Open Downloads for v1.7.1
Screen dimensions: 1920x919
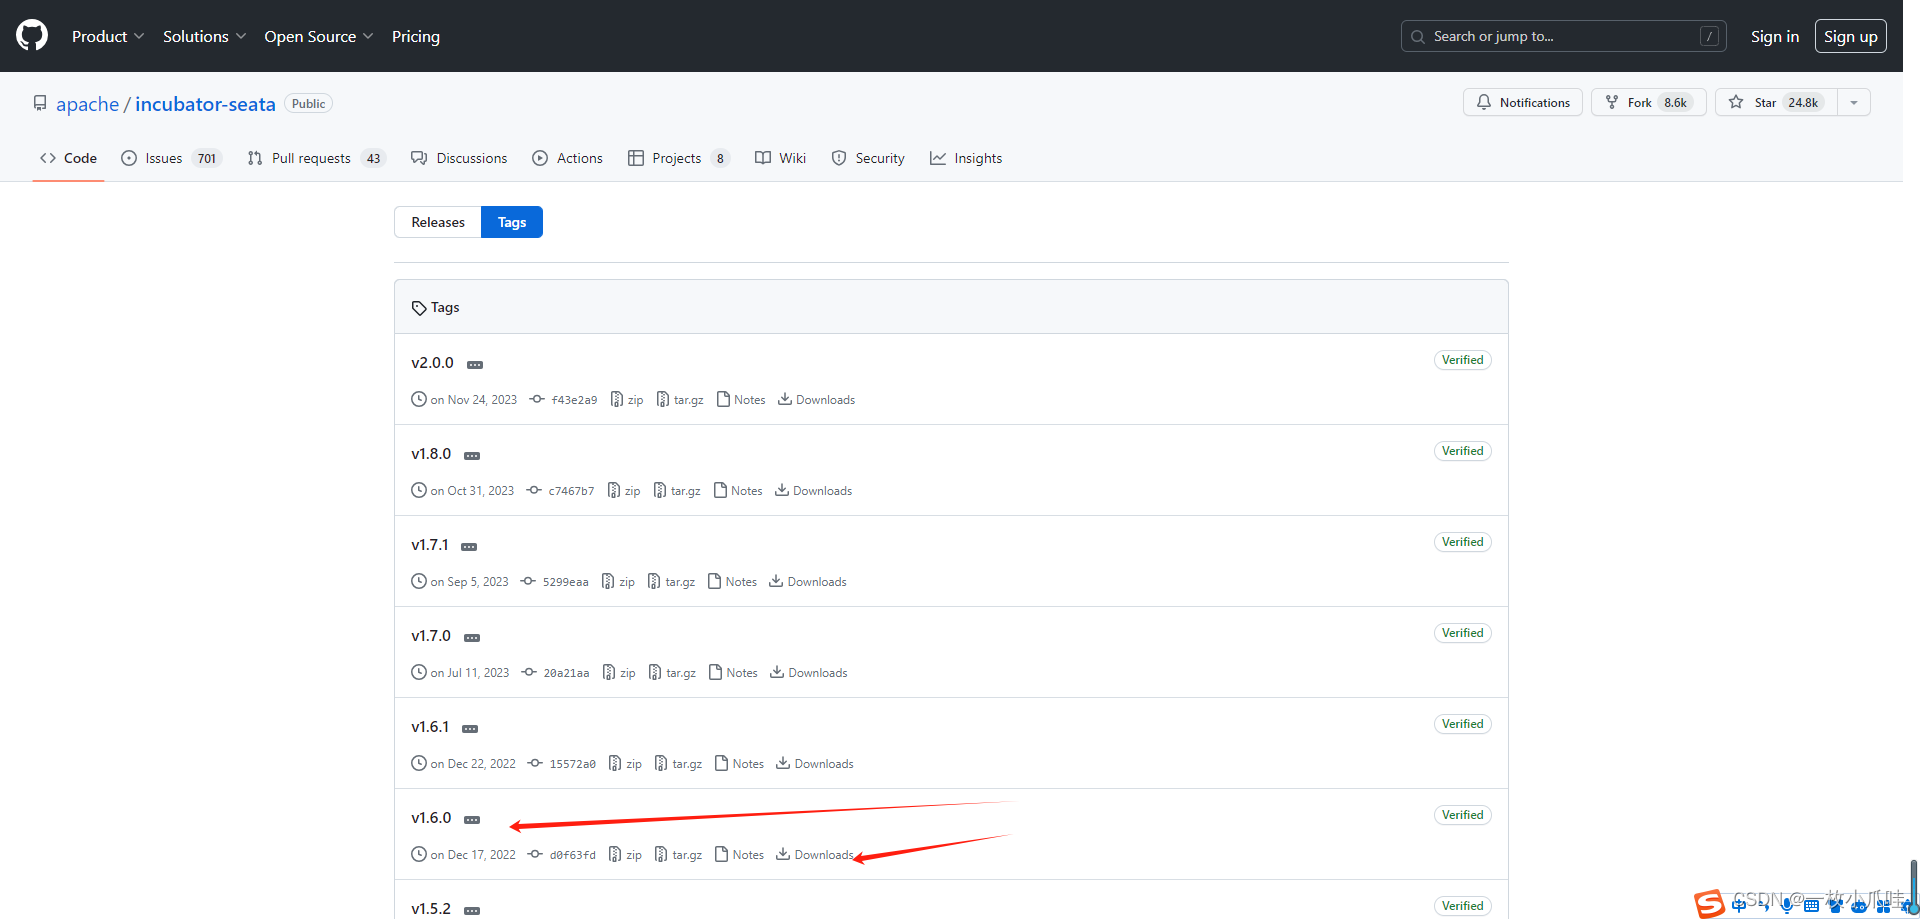(808, 582)
